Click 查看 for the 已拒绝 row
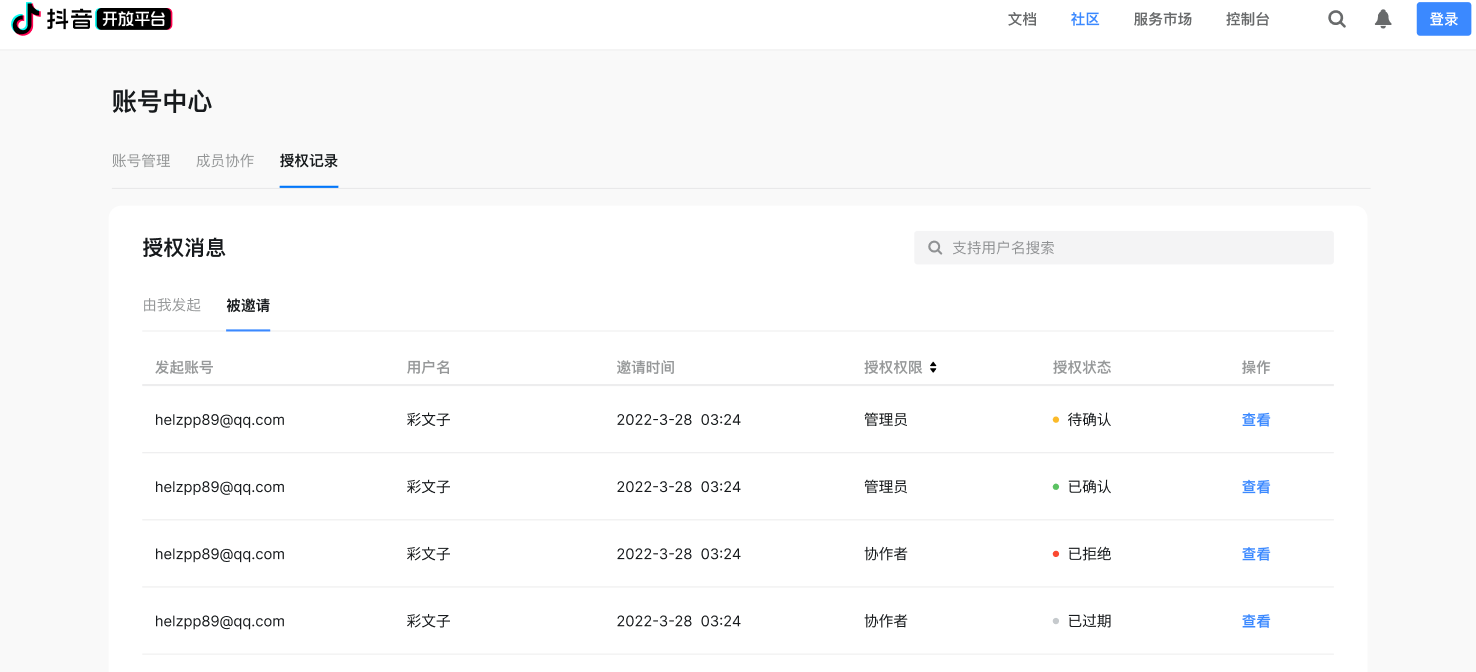 (x=1256, y=554)
